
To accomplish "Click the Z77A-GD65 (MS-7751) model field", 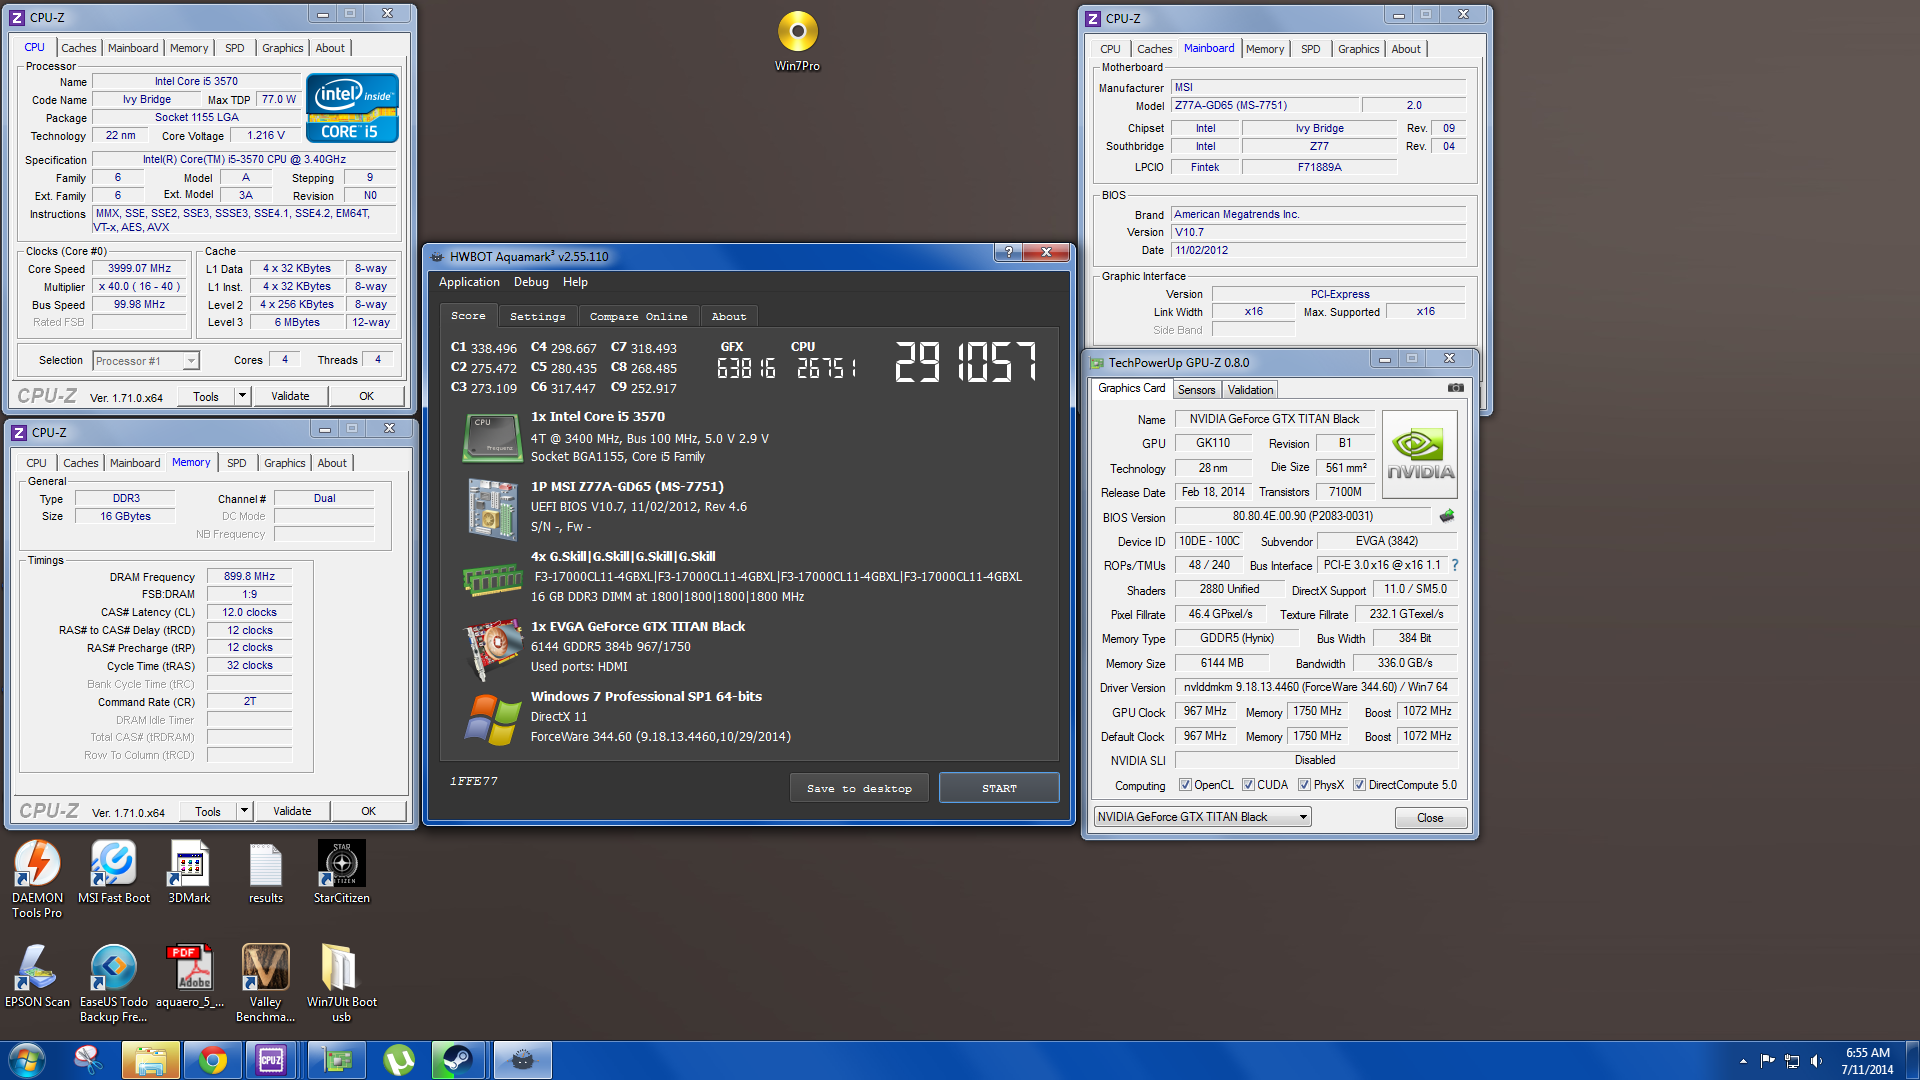I will (x=1266, y=105).
